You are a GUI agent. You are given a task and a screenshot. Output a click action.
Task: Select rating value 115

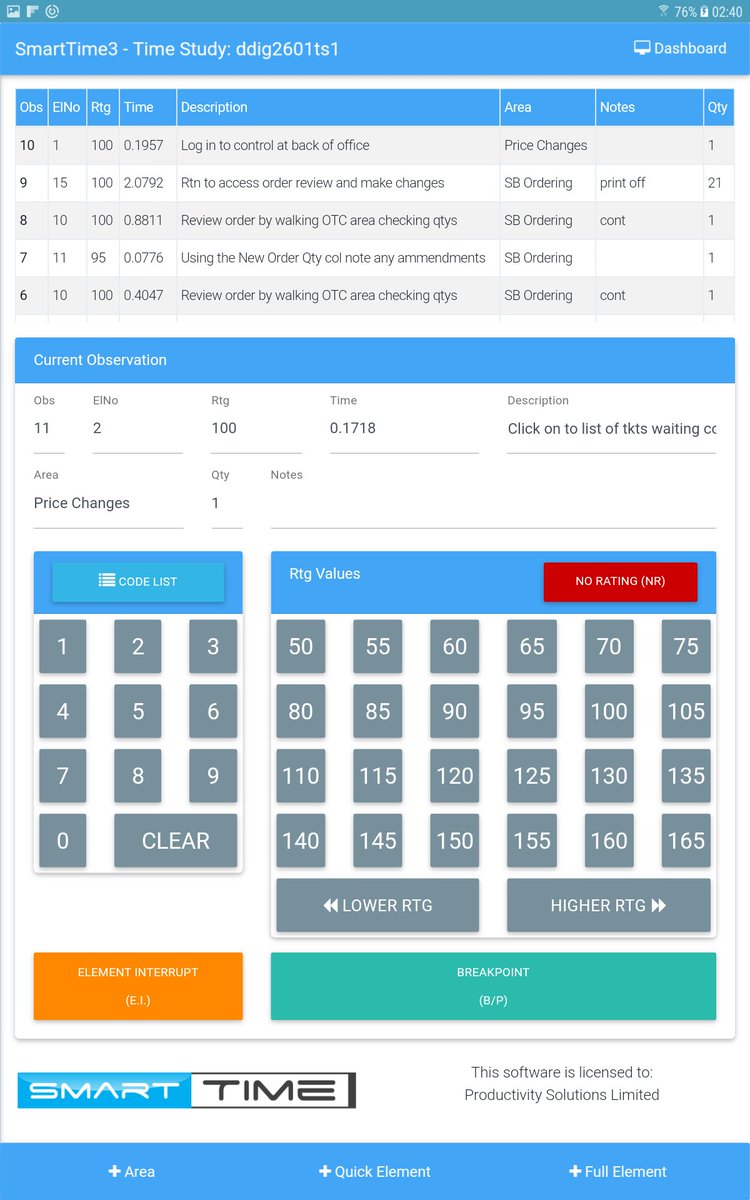(378, 776)
